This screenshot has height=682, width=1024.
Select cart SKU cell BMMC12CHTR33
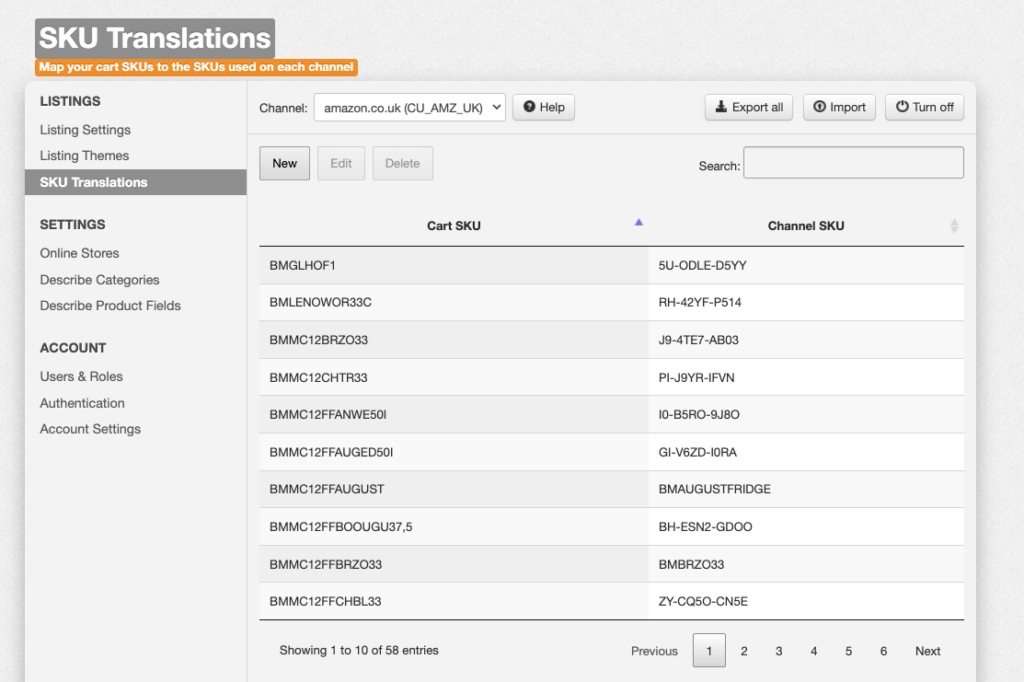[x=454, y=378]
